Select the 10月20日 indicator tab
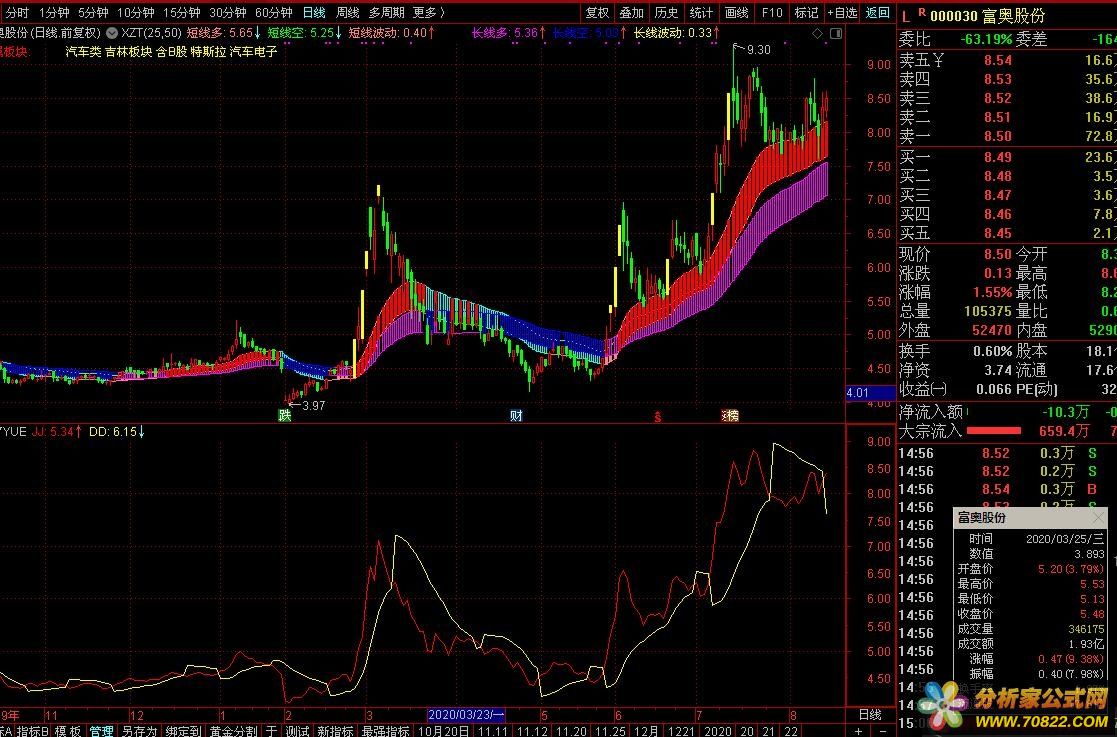The height and width of the screenshot is (737, 1117). [x=443, y=731]
